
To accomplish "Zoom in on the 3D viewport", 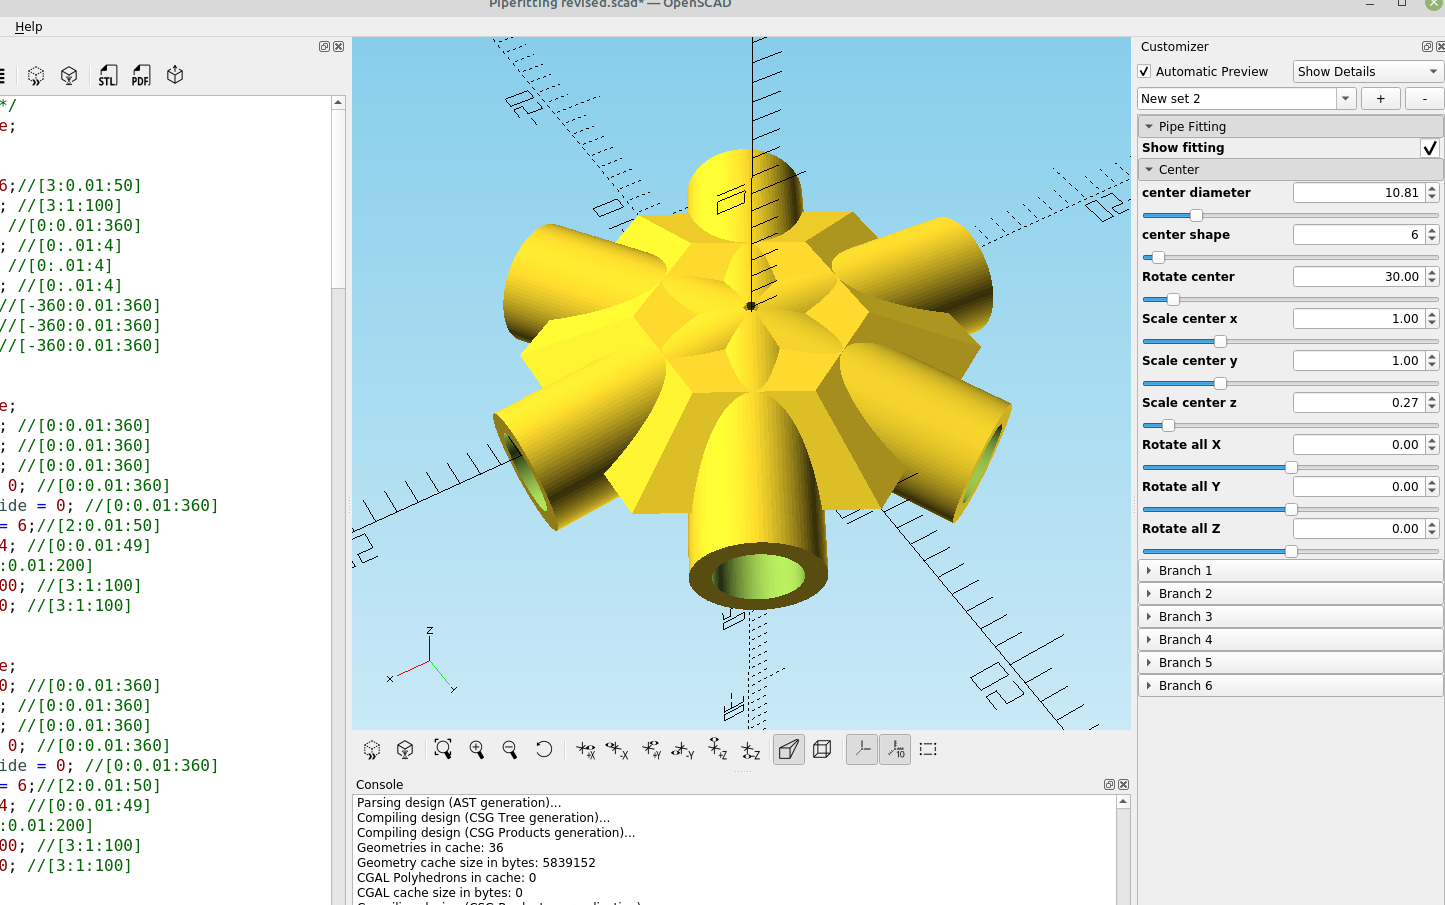I will 477,749.
